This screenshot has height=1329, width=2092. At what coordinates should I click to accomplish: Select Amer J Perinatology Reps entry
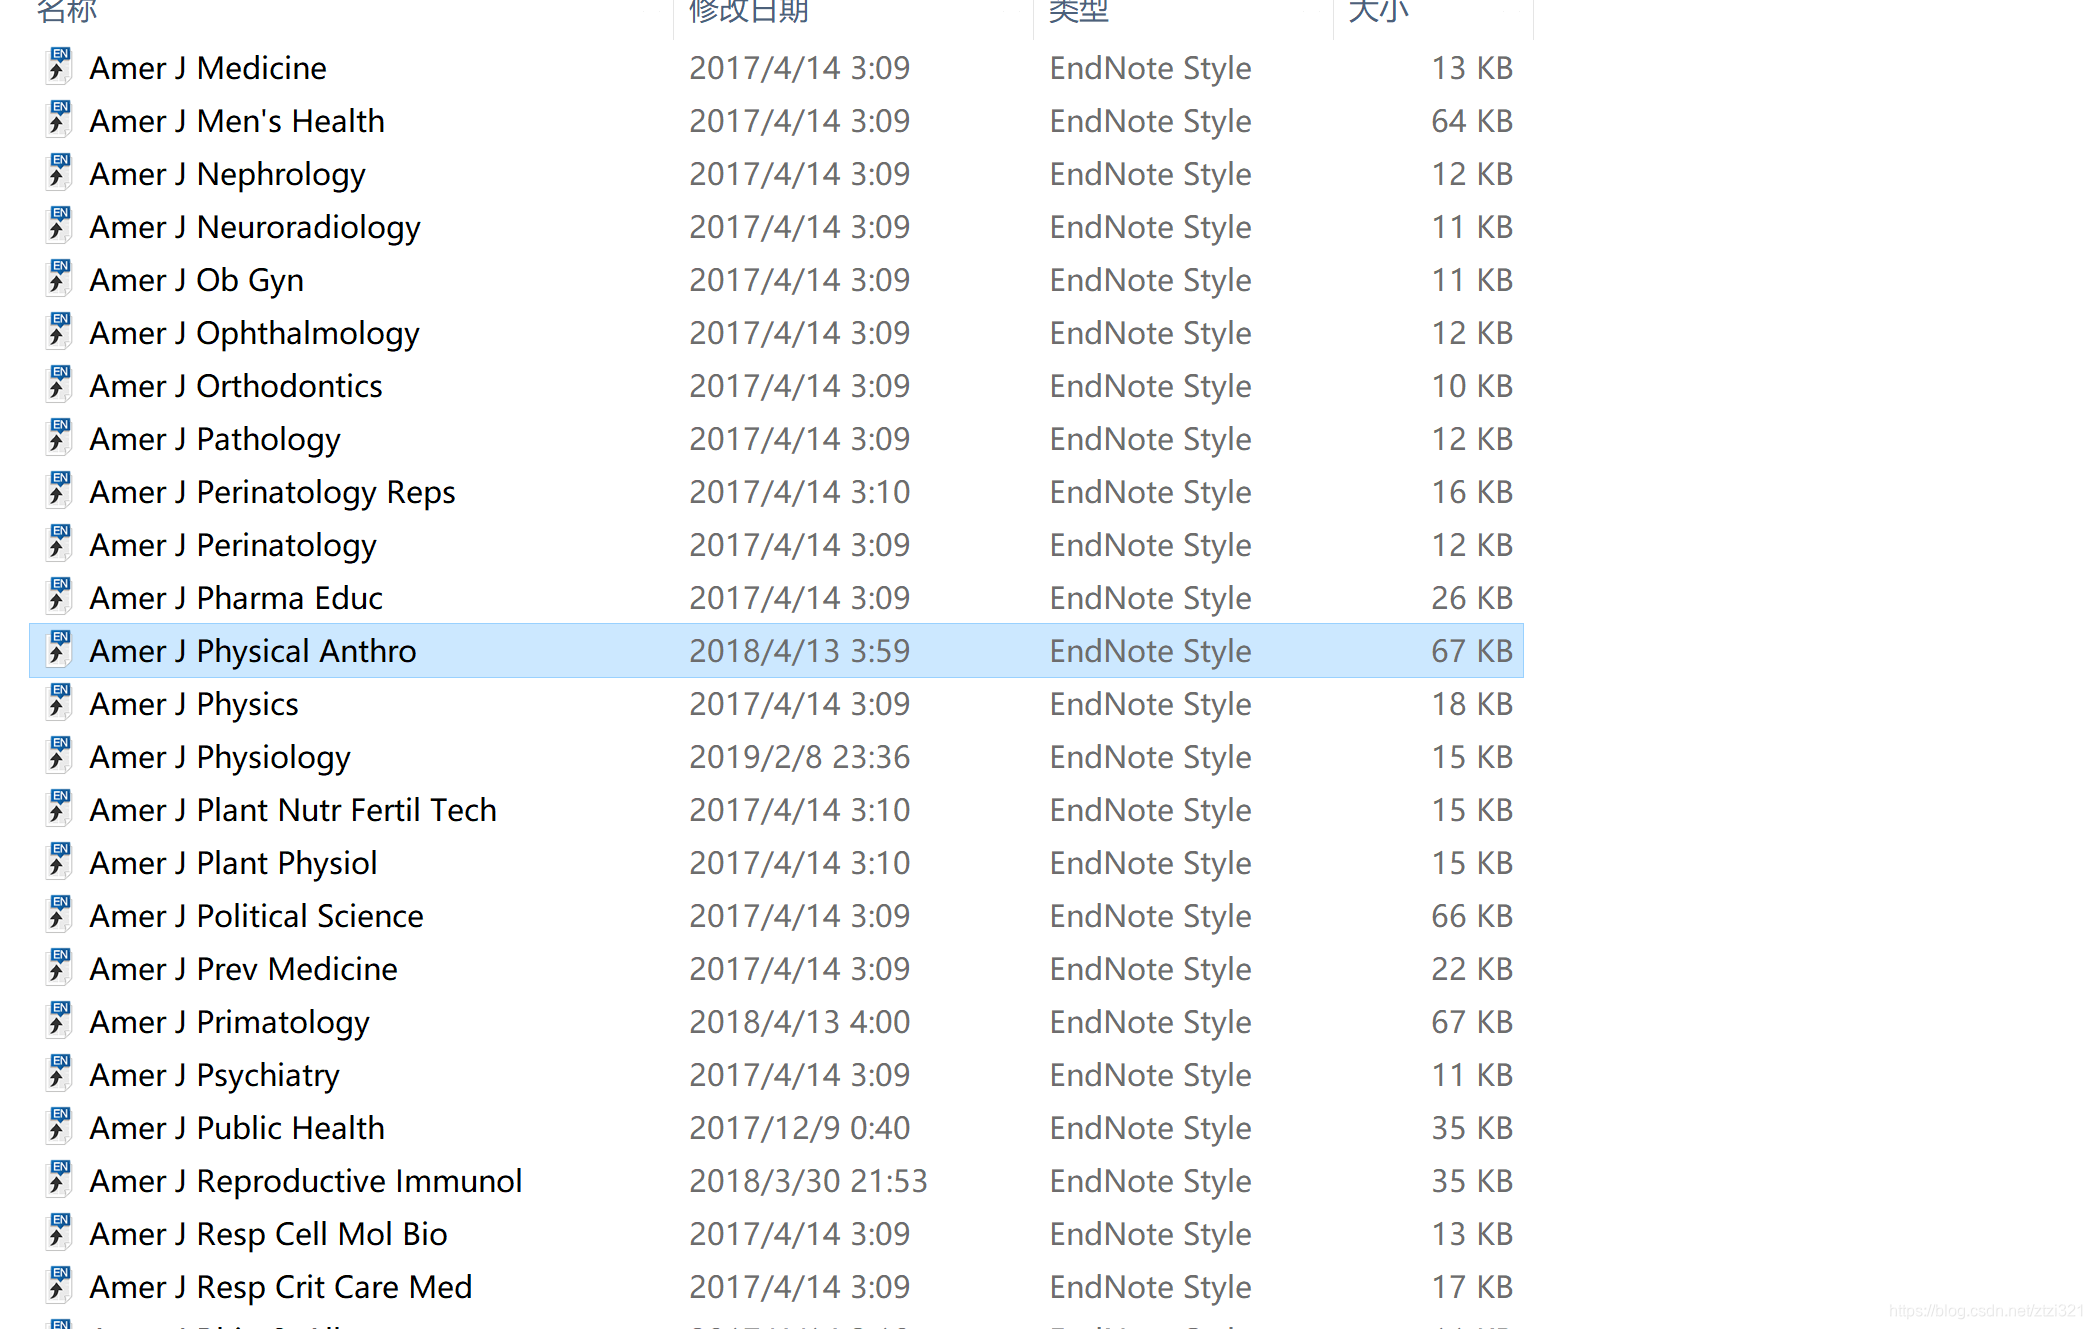(271, 492)
